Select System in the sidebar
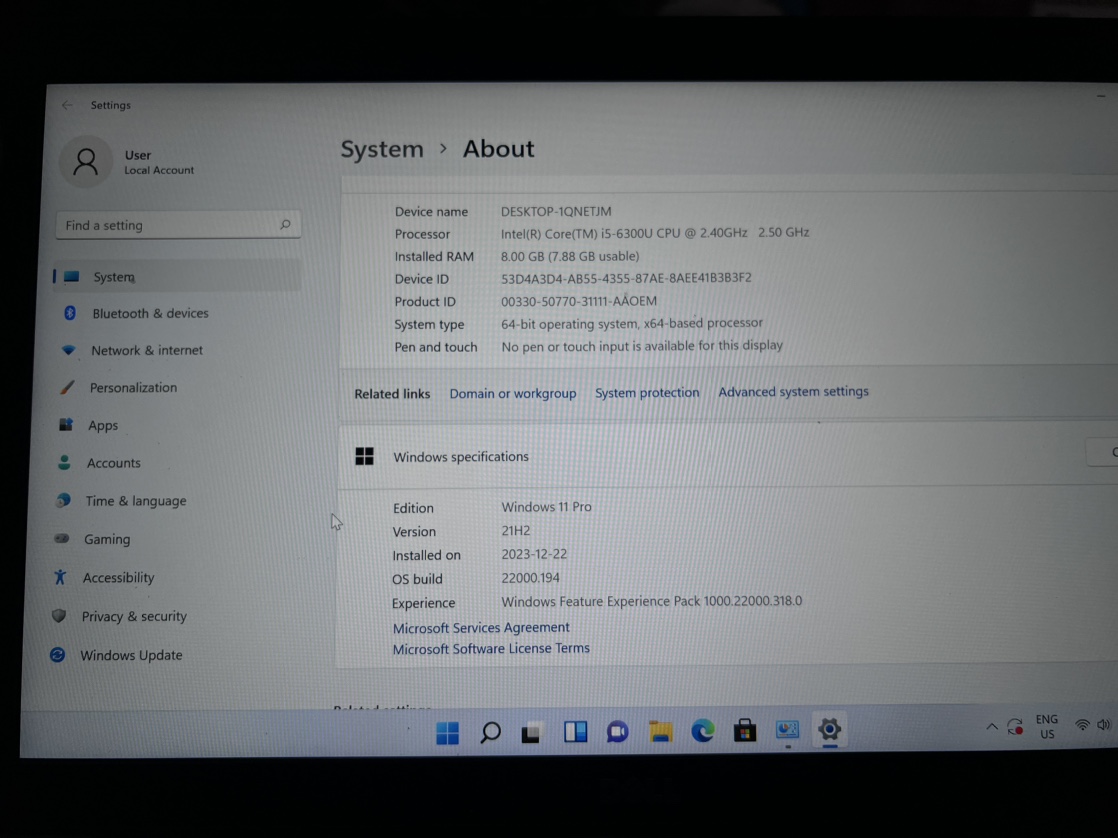Viewport: 1118px width, 838px height. click(177, 276)
